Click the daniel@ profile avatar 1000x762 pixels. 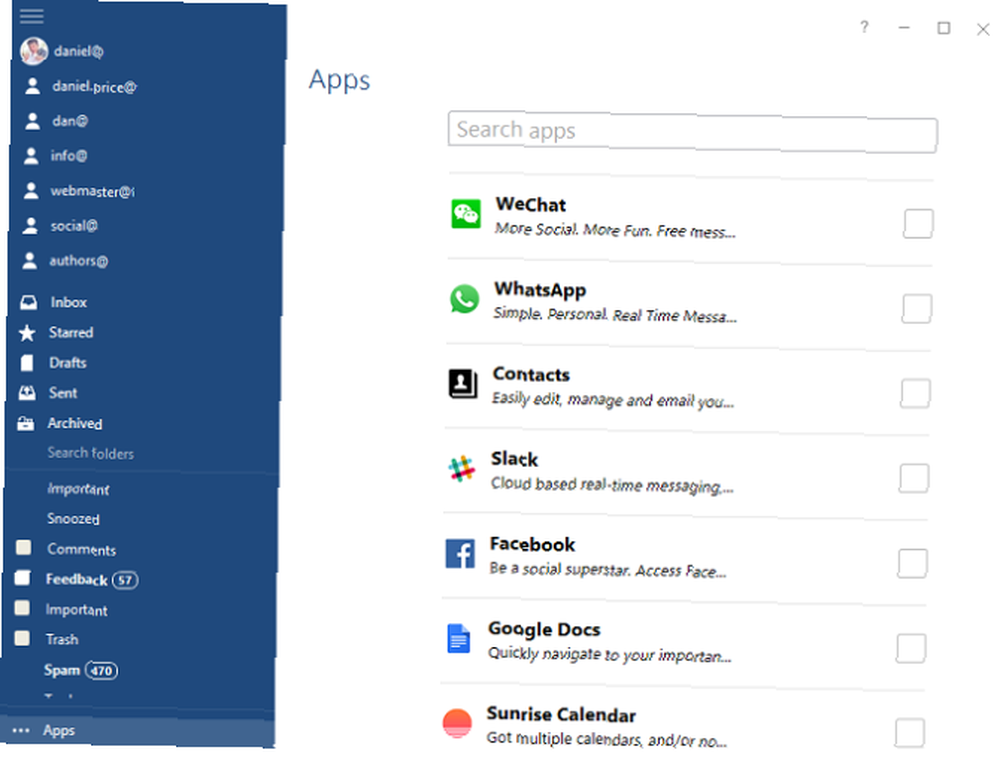click(34, 51)
